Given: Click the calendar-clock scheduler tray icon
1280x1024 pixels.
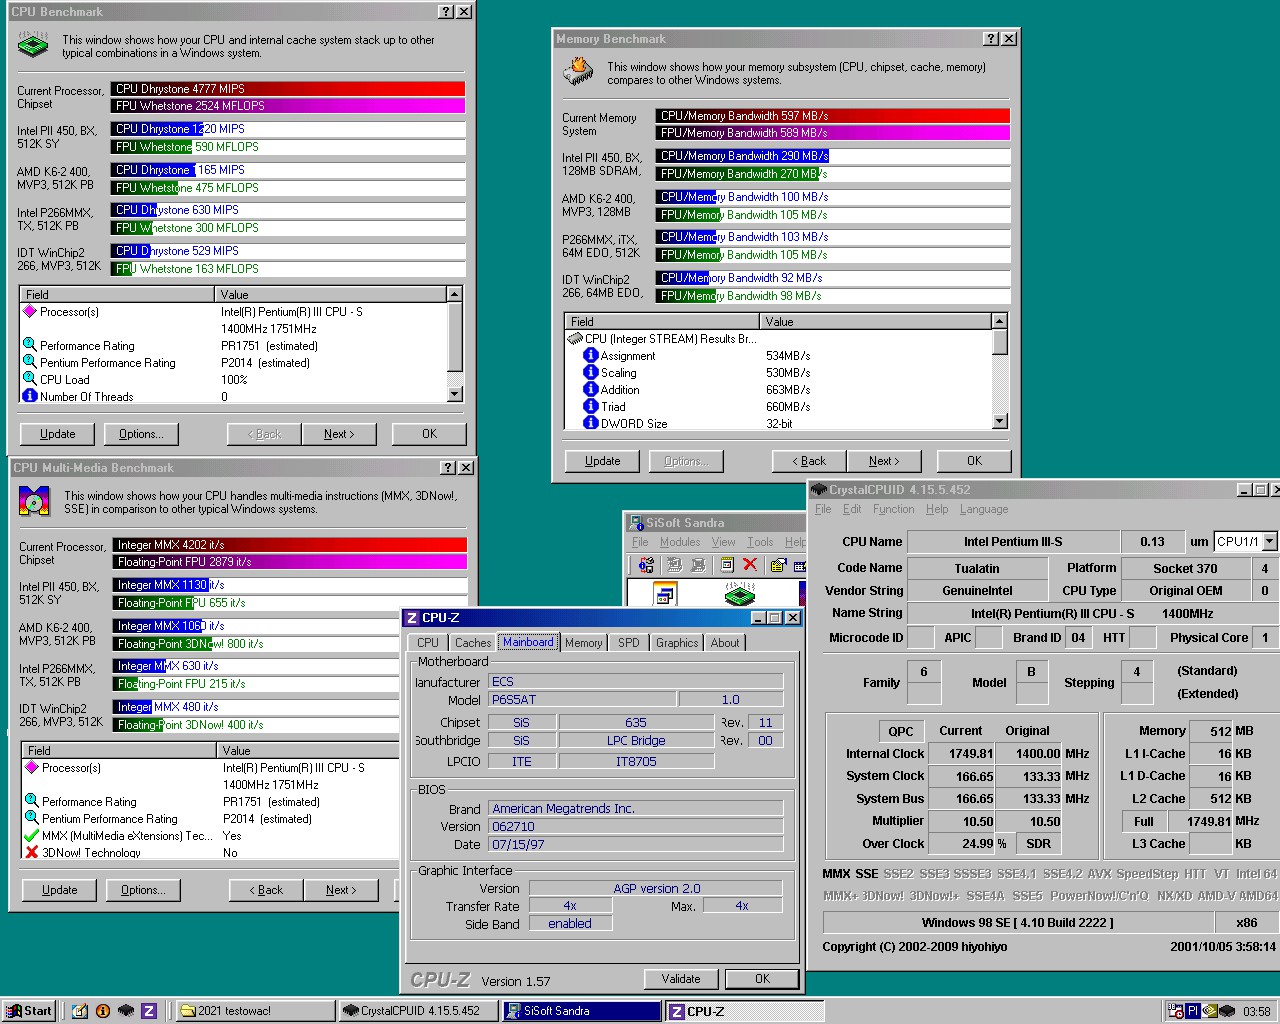Looking at the screenshot, I should [1176, 1011].
